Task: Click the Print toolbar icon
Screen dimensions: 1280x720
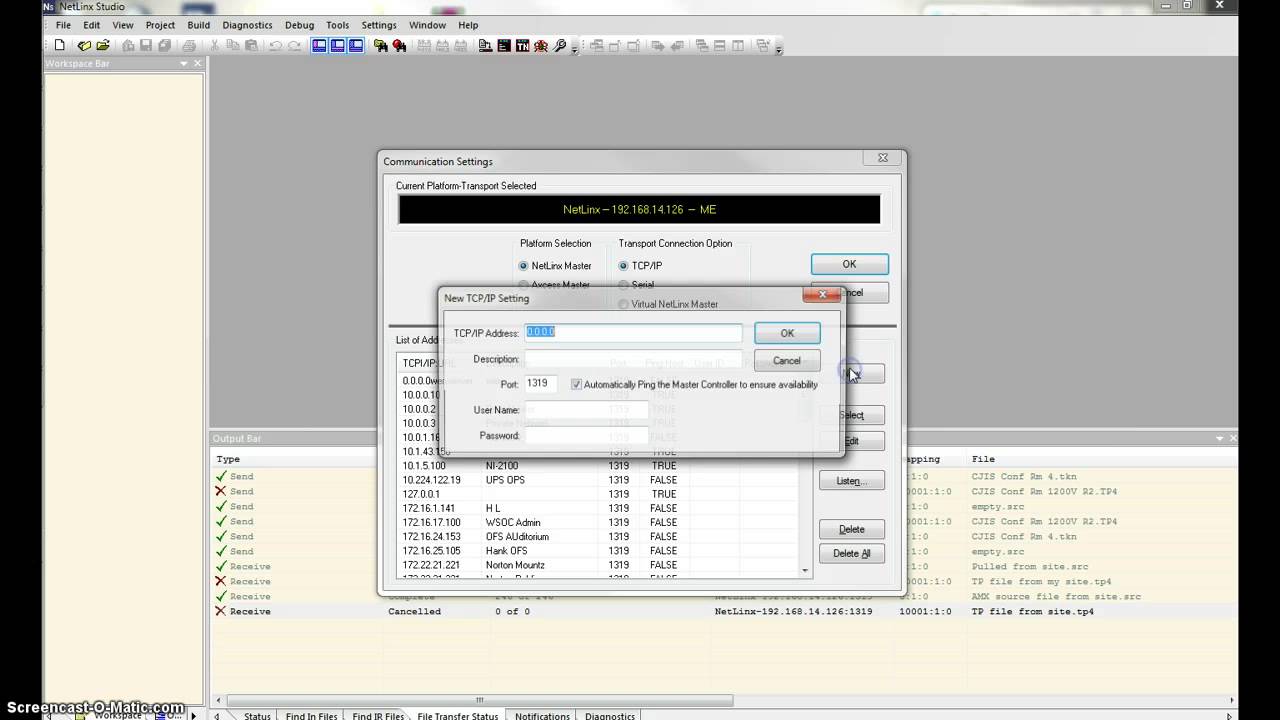Action: coord(189,45)
